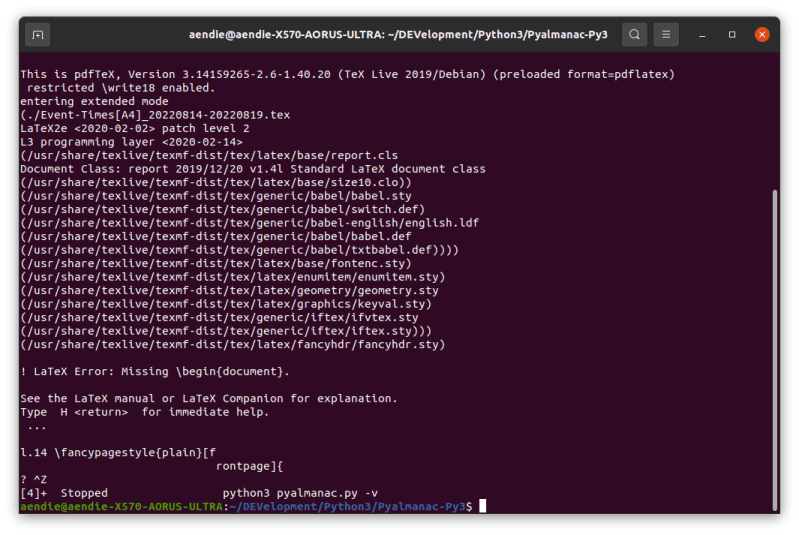Image resolution: width=799 pixels, height=535 pixels.
Task: Click the iftex.sty path line
Action: point(226,331)
